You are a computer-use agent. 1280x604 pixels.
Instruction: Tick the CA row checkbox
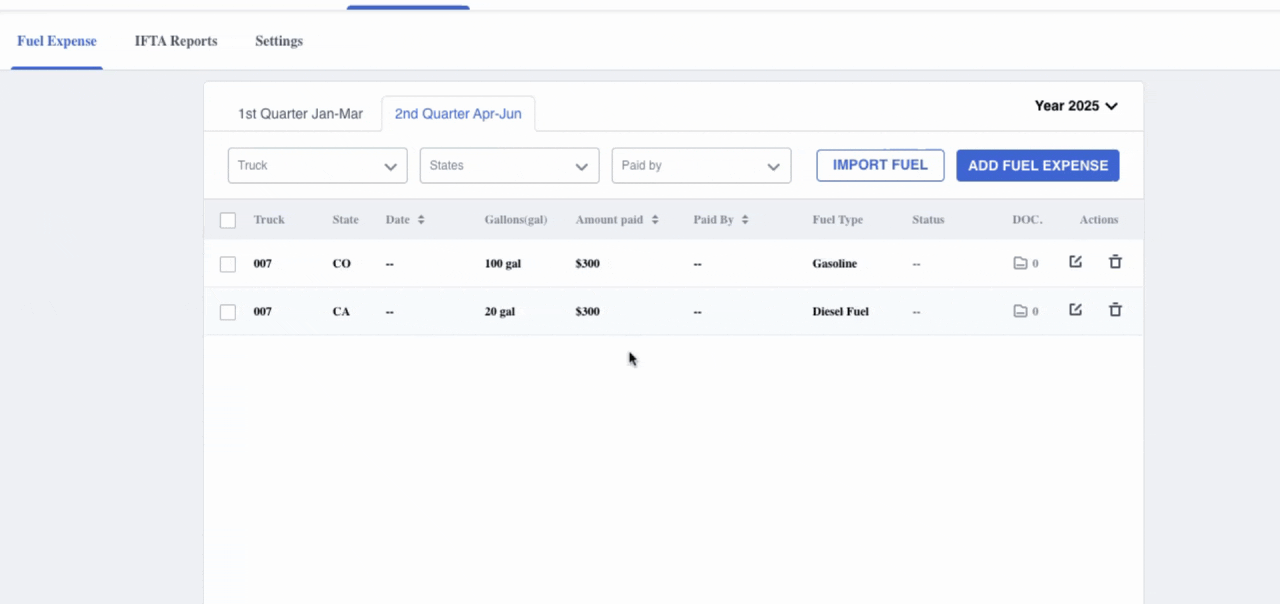click(x=228, y=312)
